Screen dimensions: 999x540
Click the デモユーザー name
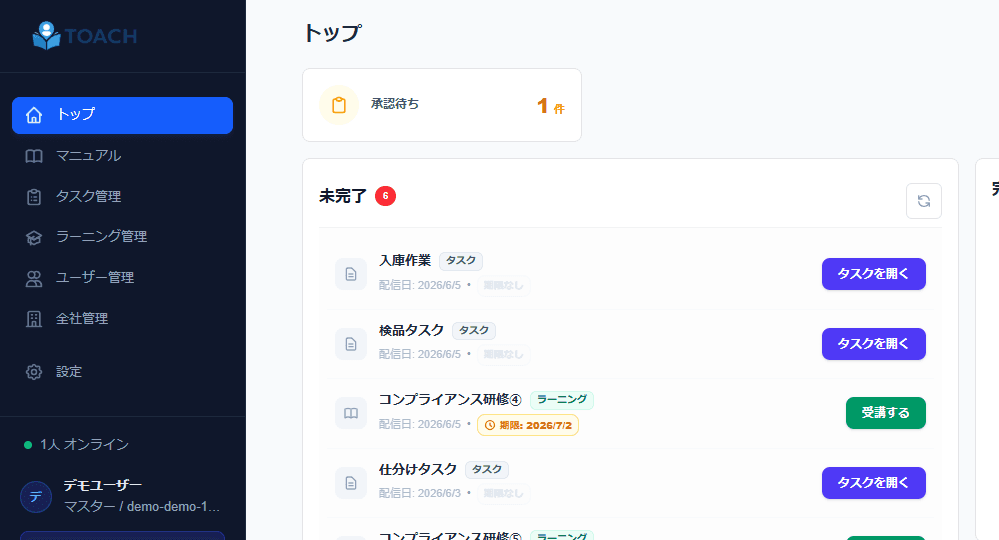(103, 486)
